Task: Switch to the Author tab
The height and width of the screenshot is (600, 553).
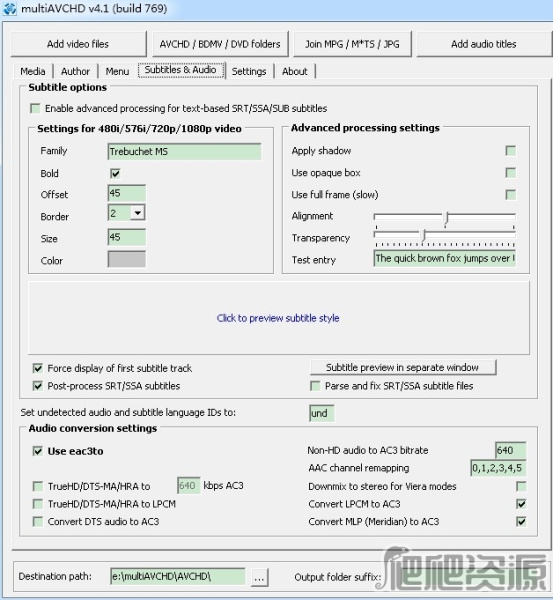Action: [x=75, y=71]
